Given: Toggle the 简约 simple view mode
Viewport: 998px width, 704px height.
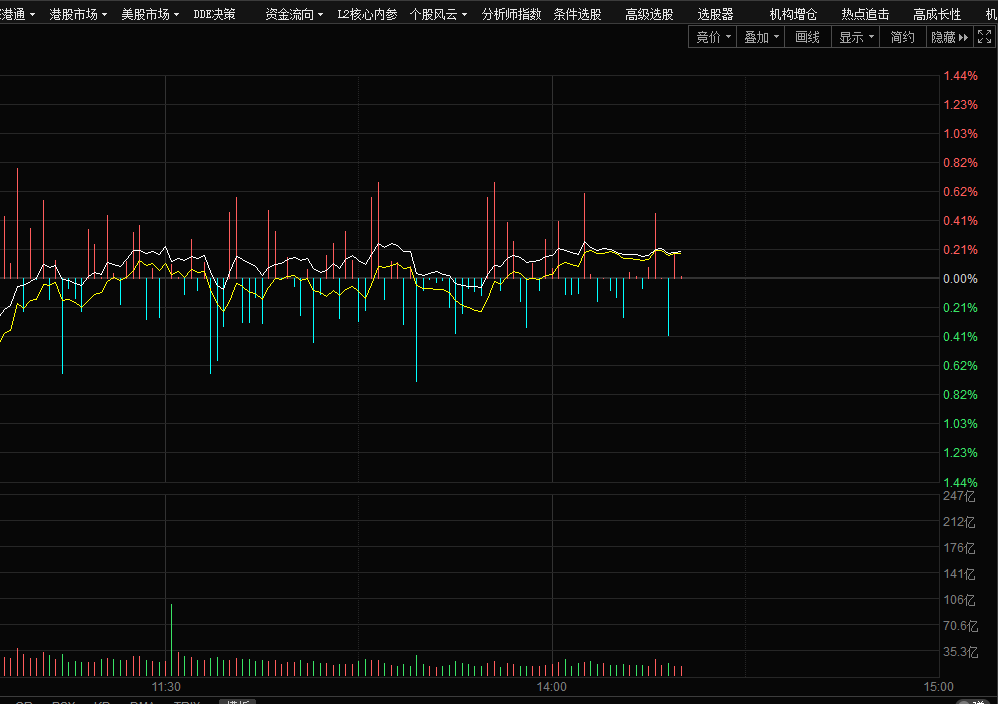Looking at the screenshot, I should pyautogui.click(x=902, y=37).
